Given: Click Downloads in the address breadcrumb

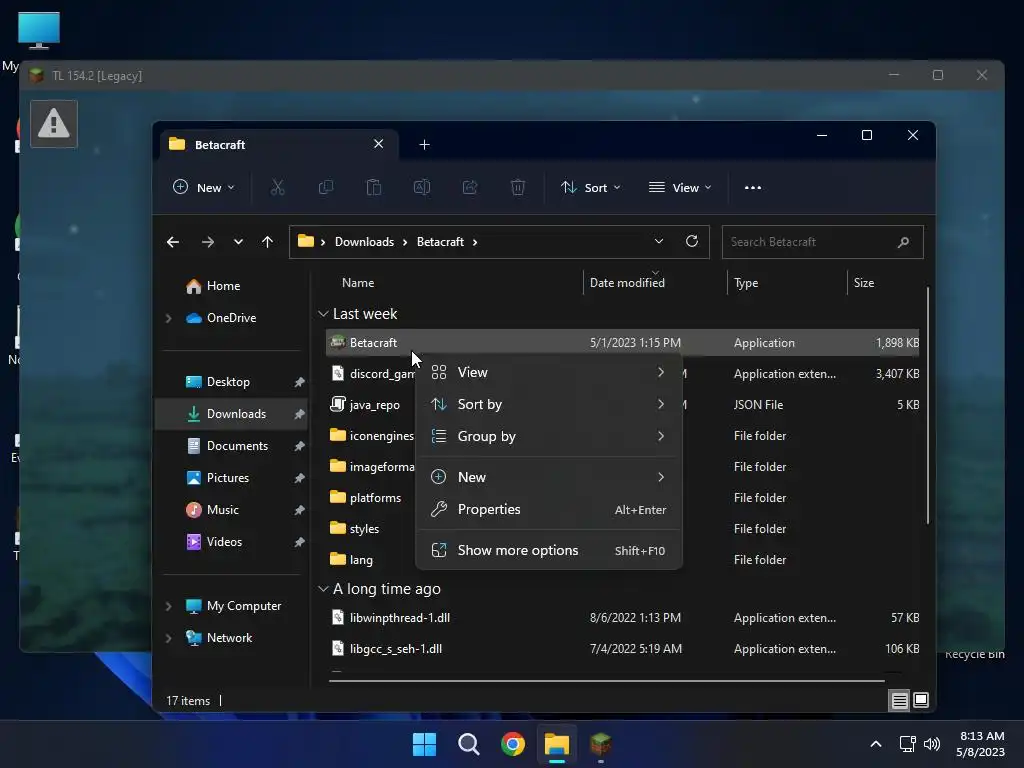Looking at the screenshot, I should click(364, 242).
